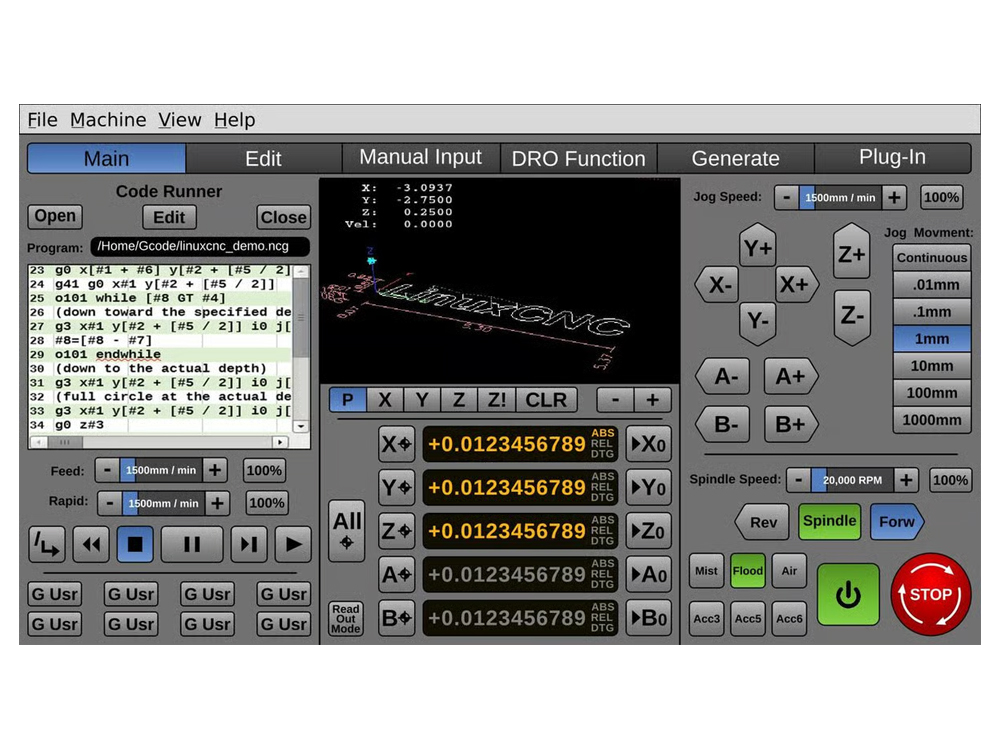Pause the running G-code program
The width and height of the screenshot is (1000, 750).
click(x=192, y=544)
